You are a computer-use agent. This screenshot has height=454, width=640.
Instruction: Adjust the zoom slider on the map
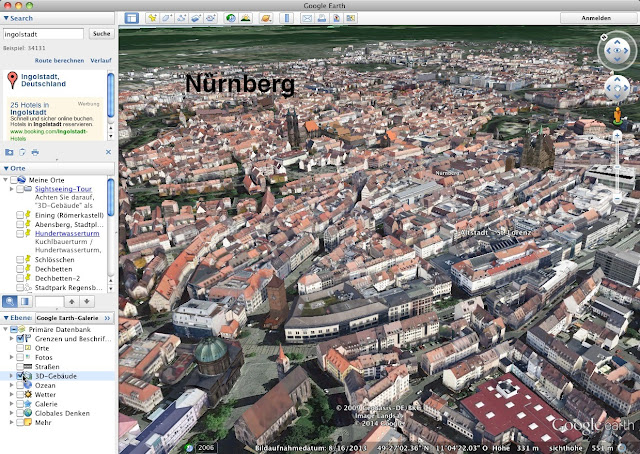617,167
